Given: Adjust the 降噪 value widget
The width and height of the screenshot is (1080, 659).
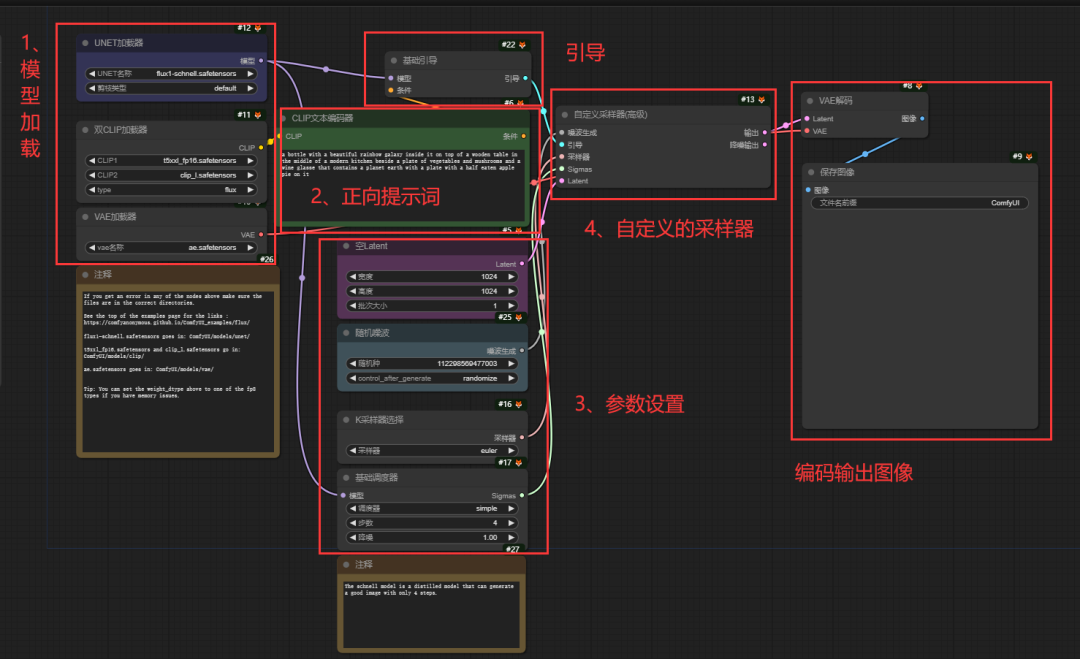Looking at the screenshot, I should pos(432,537).
